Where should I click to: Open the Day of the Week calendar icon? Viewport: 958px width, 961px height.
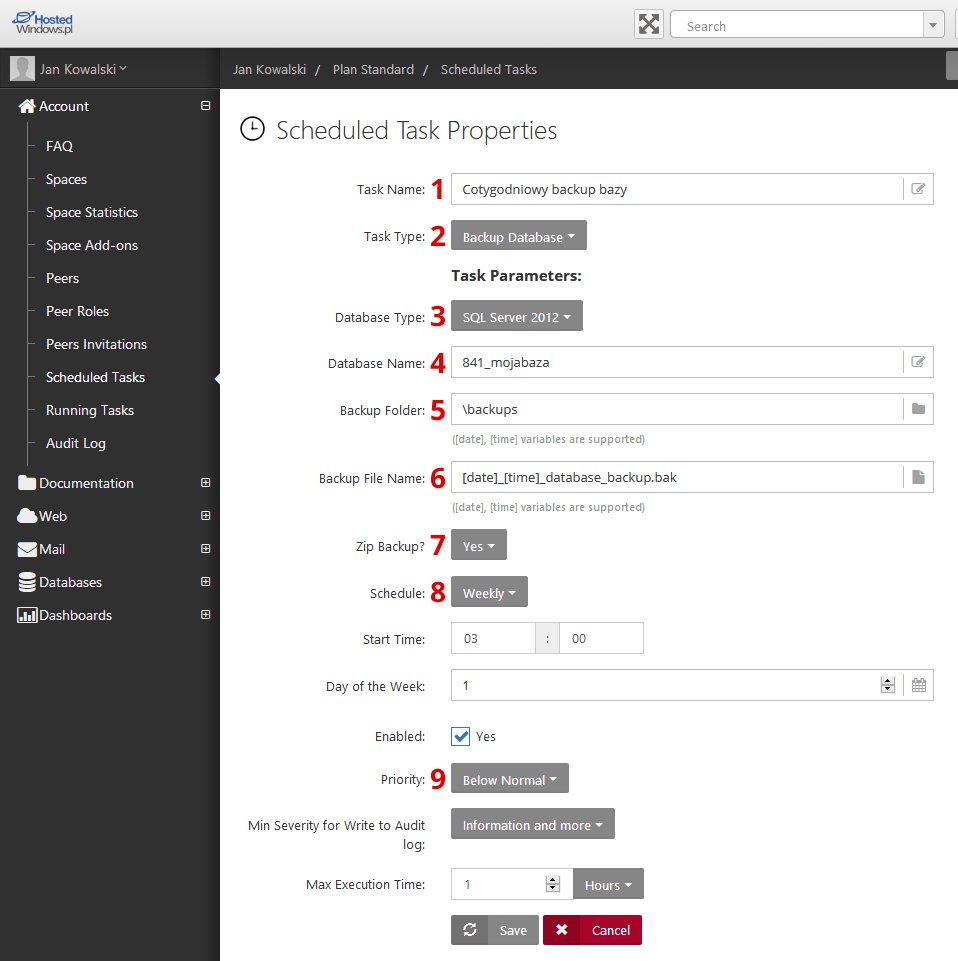click(918, 685)
